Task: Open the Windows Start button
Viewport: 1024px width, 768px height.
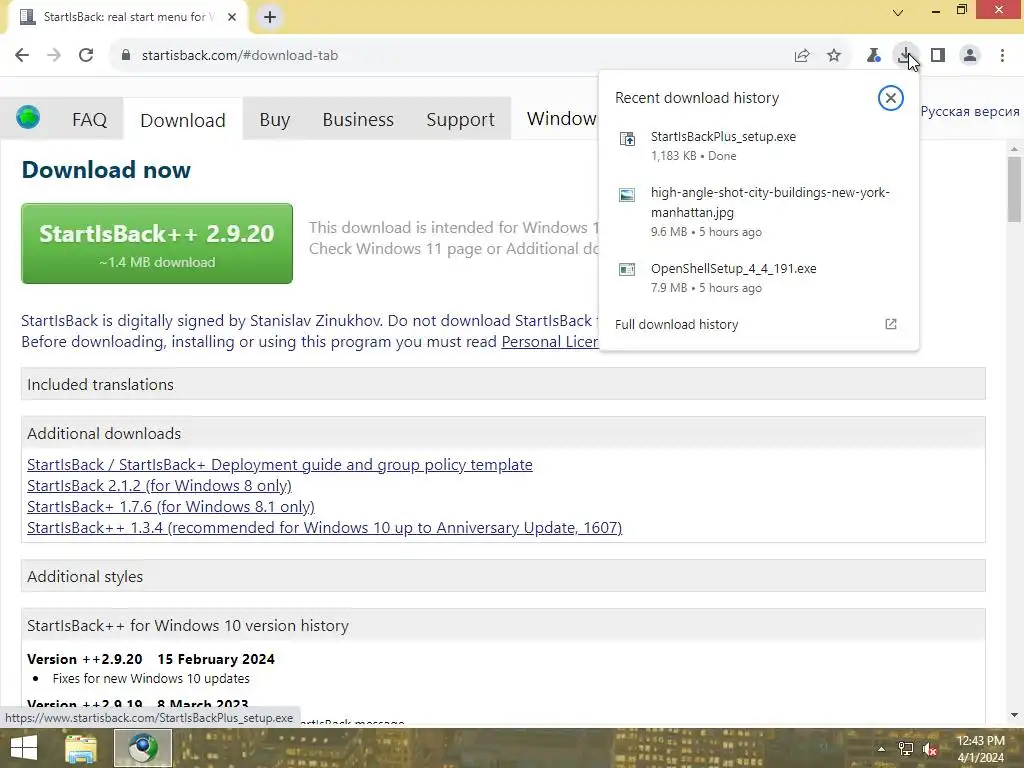Action: (24, 748)
